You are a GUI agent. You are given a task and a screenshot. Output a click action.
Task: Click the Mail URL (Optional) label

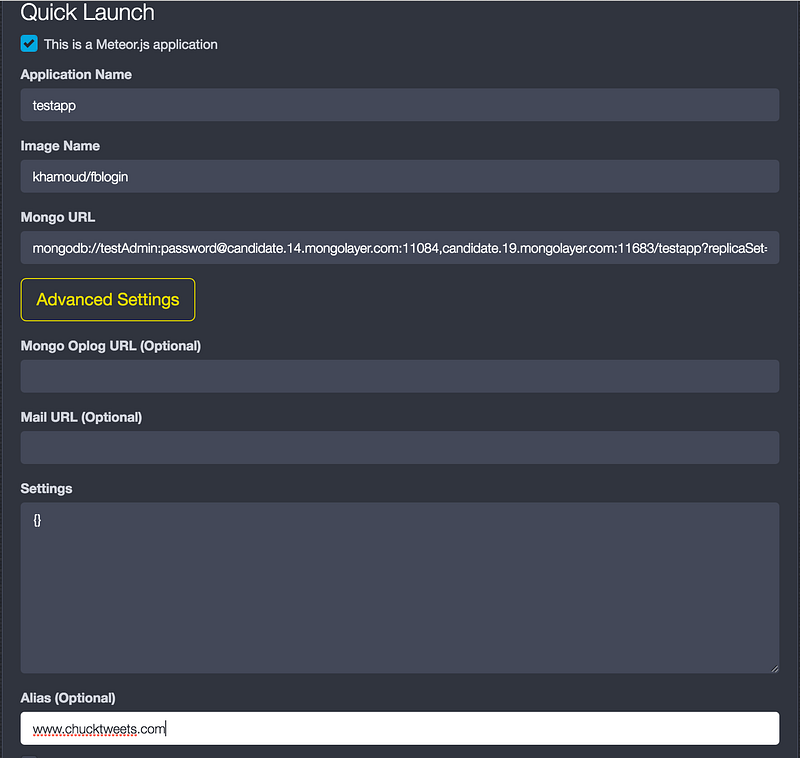81,417
